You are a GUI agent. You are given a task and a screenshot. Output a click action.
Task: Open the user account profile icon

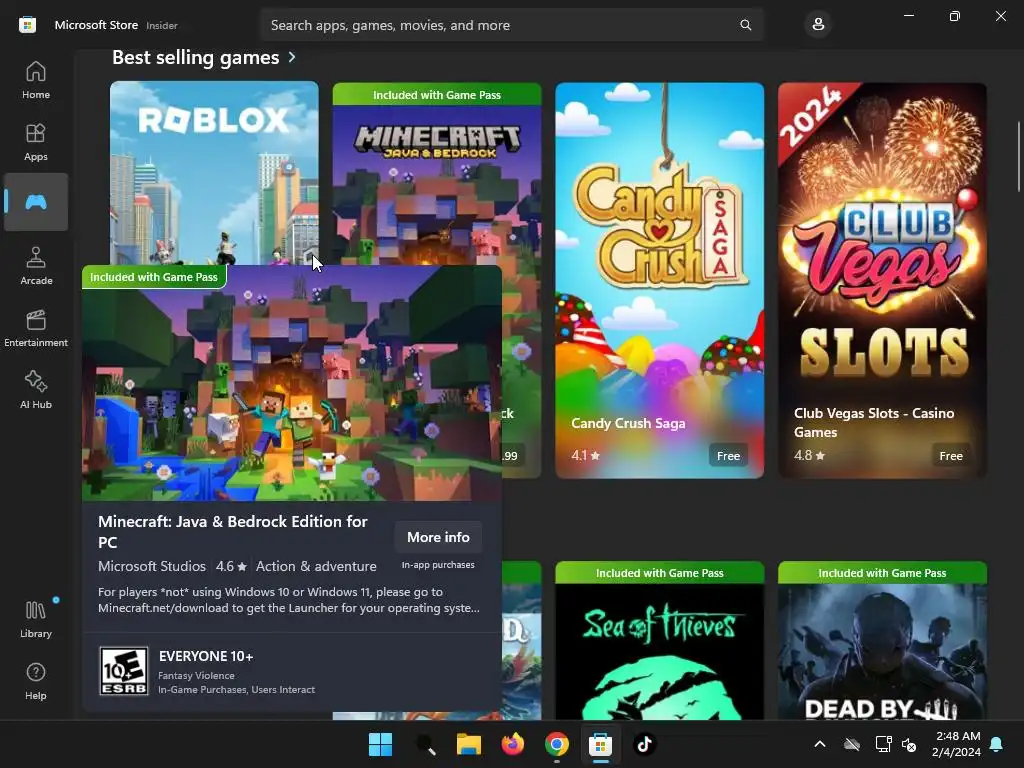(x=818, y=25)
